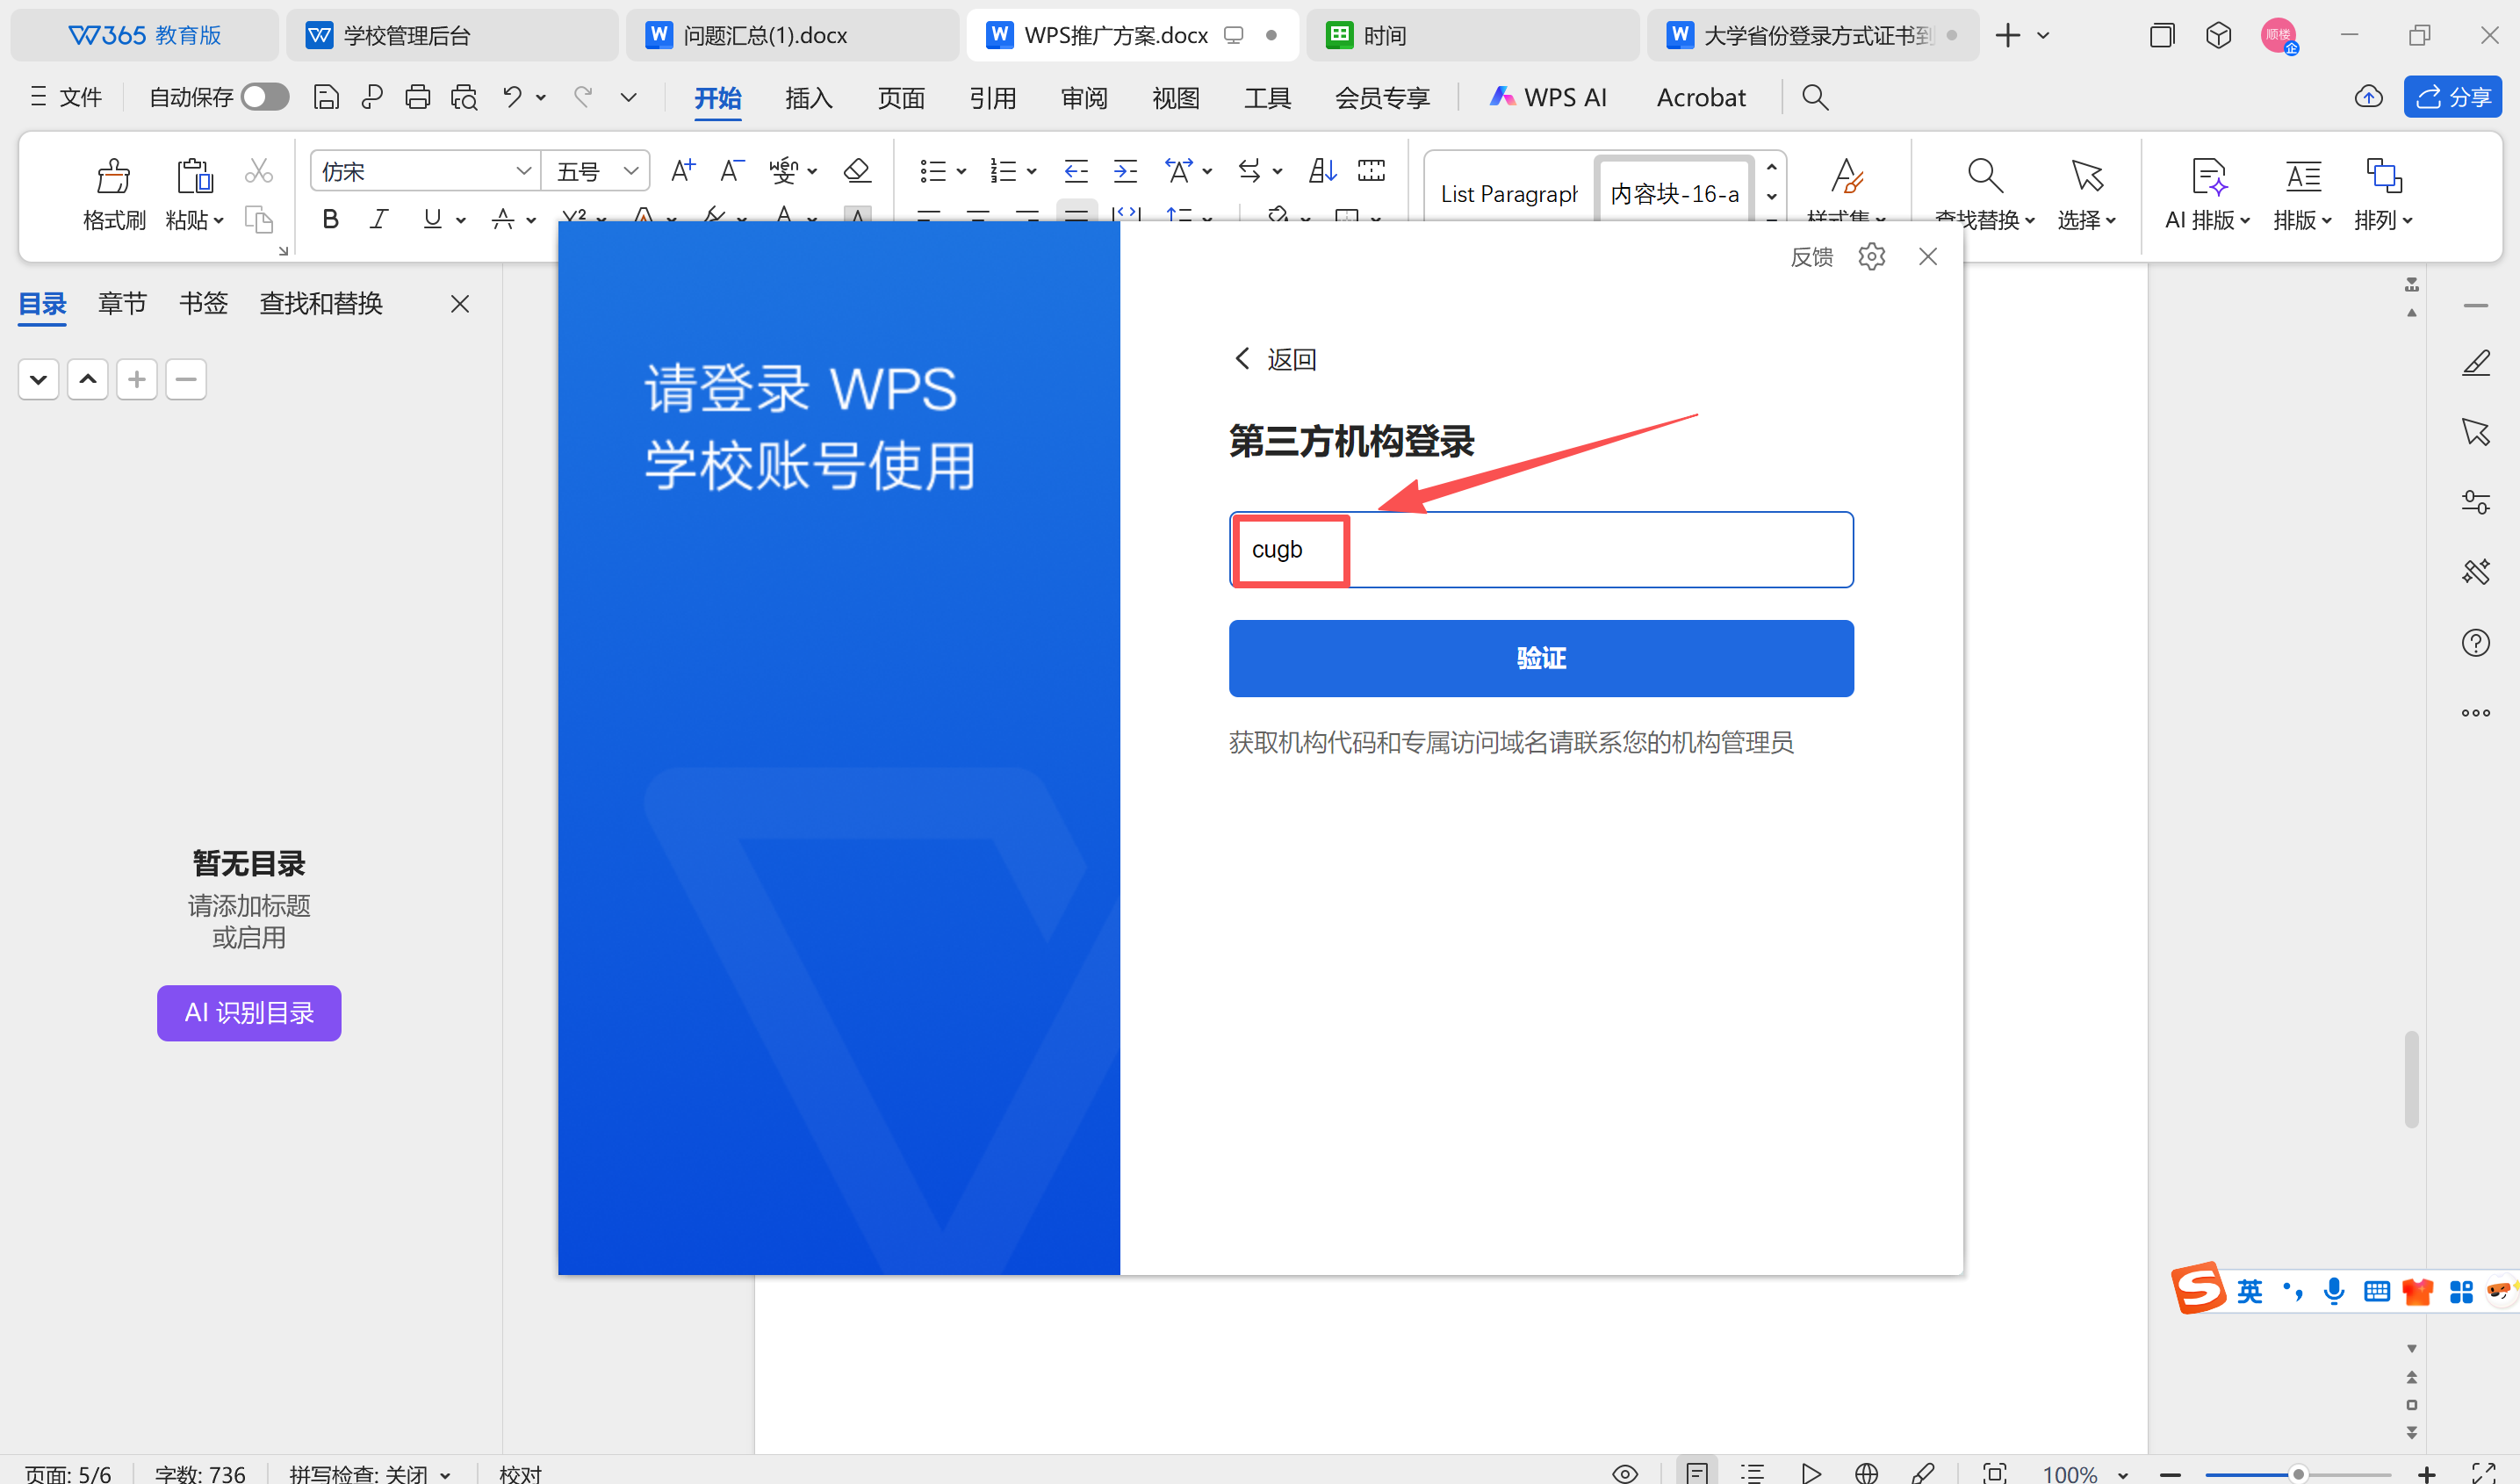Toggle Strikethrough formatting

coord(503,219)
